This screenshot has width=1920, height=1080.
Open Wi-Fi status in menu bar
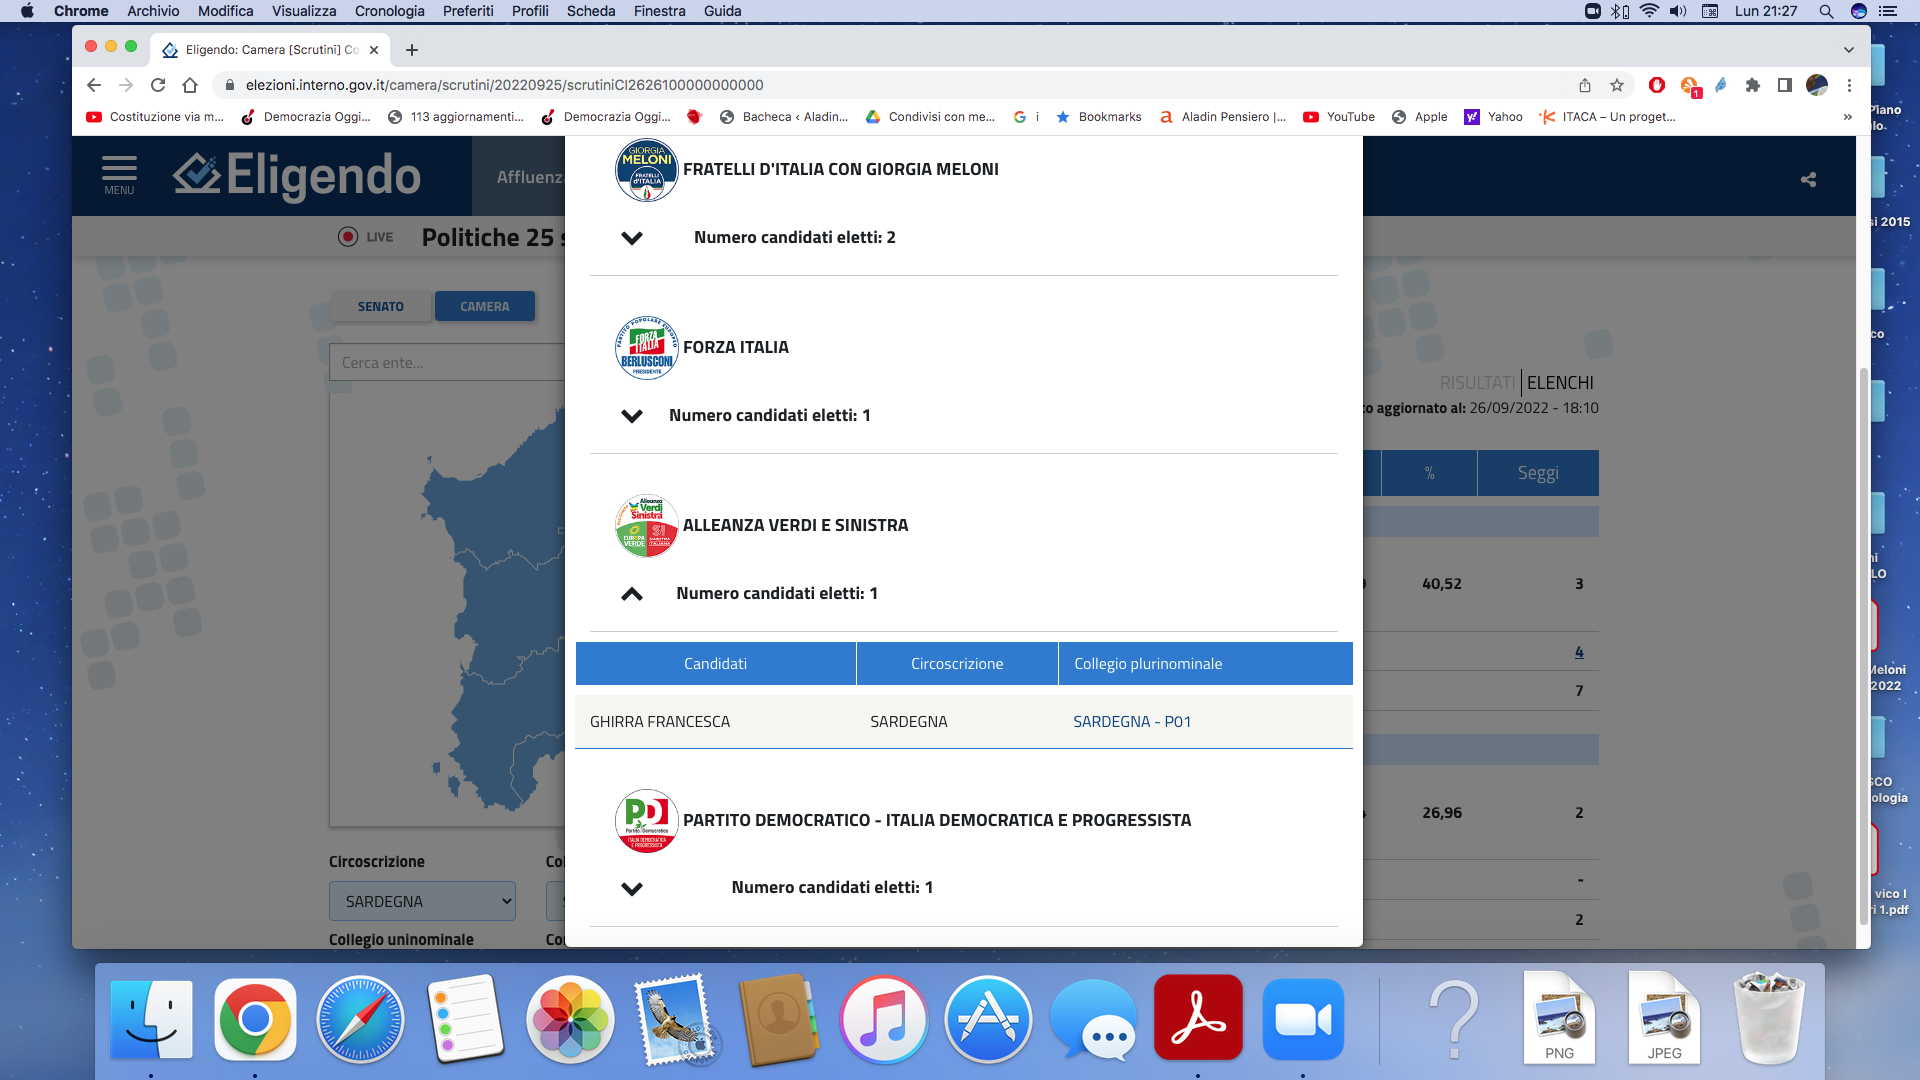tap(1649, 11)
